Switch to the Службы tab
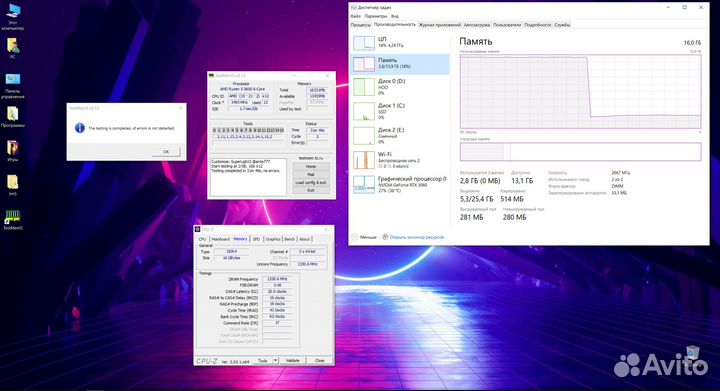The height and width of the screenshot is (391, 720). pos(562,25)
